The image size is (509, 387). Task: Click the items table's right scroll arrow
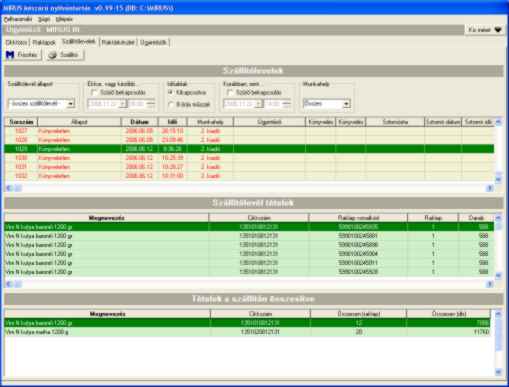tap(490, 284)
